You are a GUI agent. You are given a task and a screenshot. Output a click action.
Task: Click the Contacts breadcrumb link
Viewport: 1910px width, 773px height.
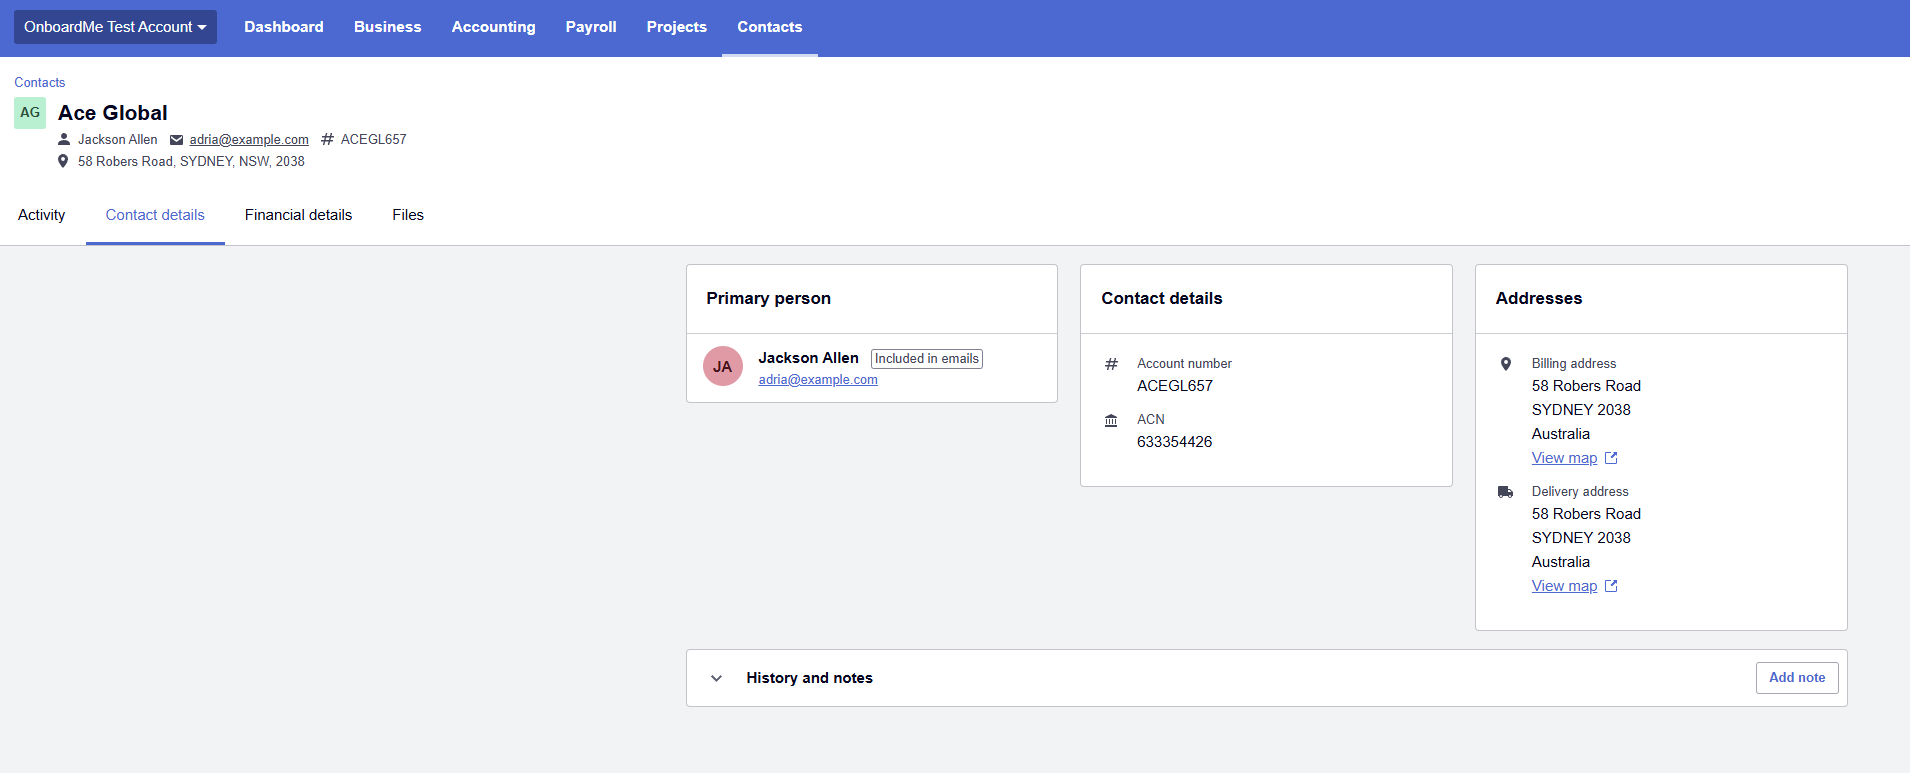pyautogui.click(x=39, y=83)
